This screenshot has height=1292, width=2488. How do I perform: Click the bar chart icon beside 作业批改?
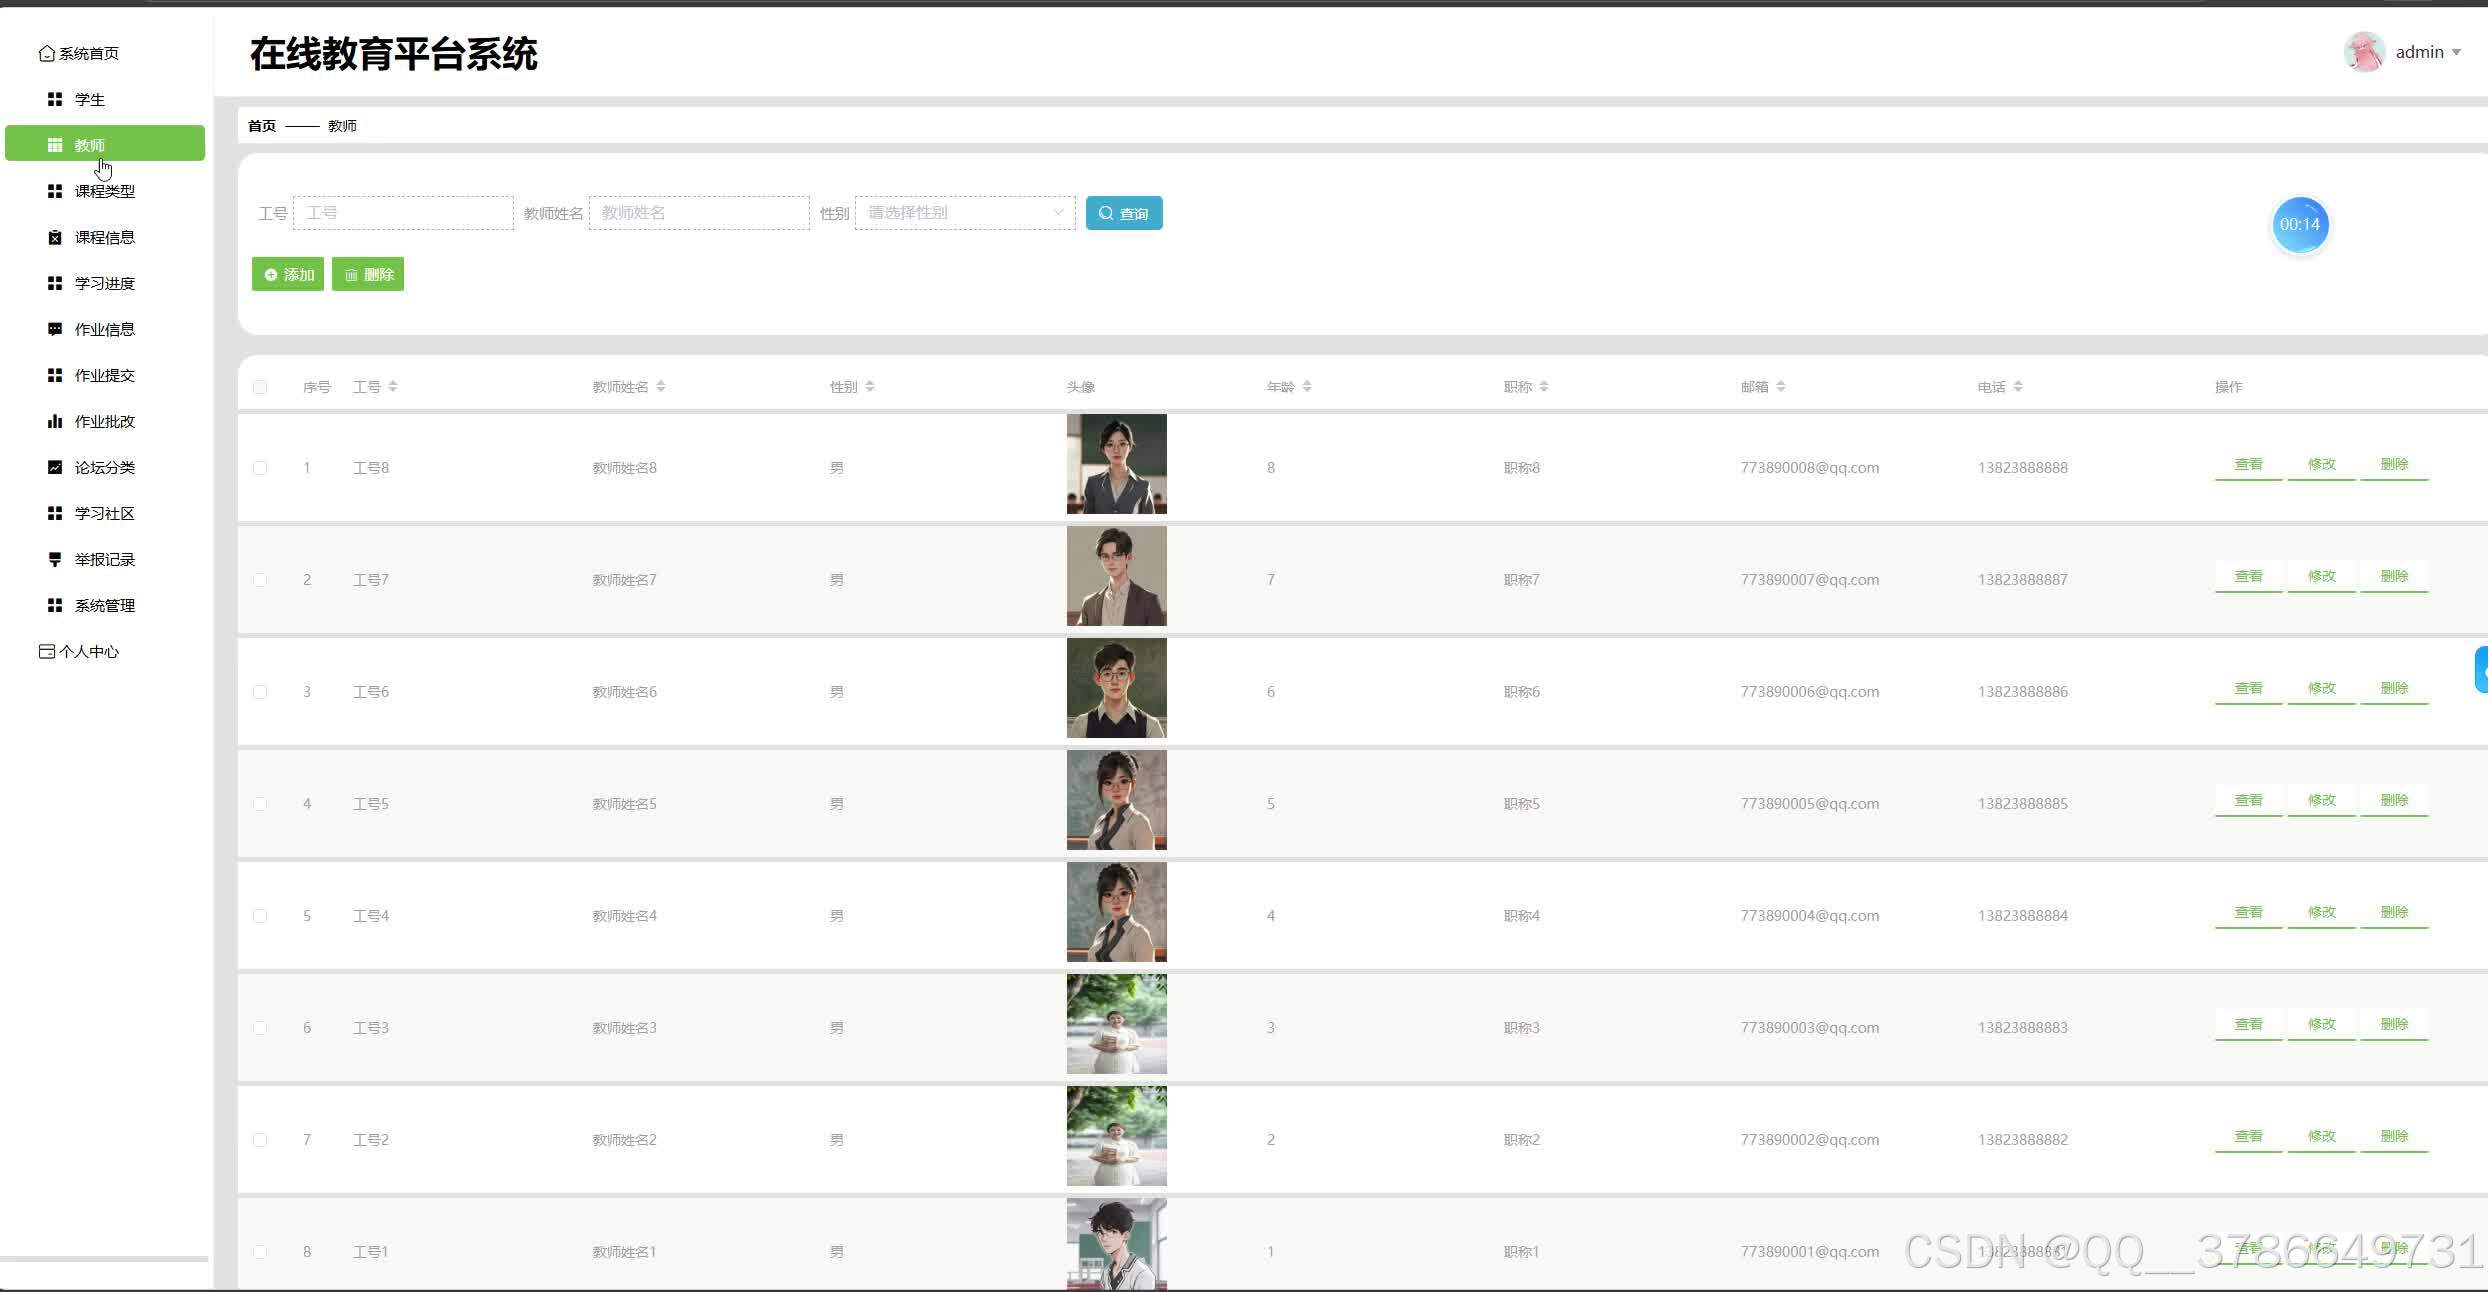pos(55,421)
